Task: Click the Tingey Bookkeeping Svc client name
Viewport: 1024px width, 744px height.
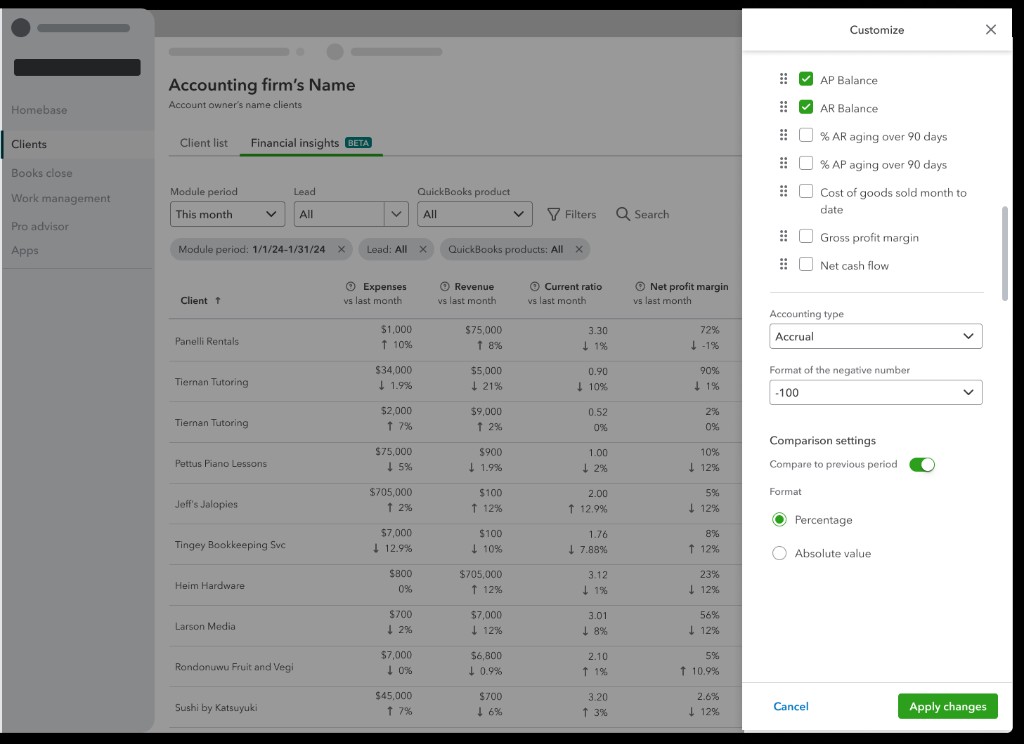Action: point(230,544)
